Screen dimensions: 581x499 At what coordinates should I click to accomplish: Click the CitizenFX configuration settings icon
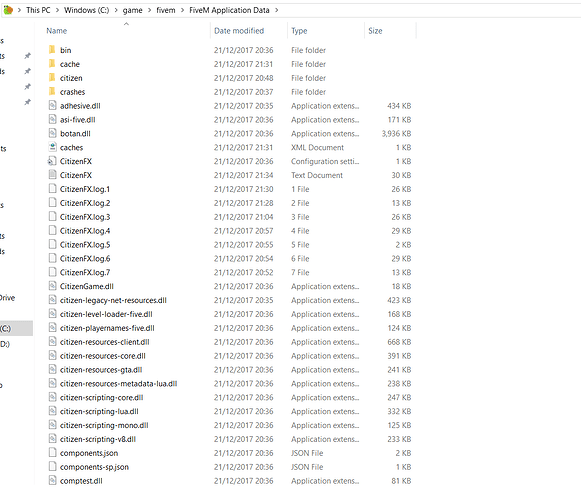pyautogui.click(x=52, y=161)
